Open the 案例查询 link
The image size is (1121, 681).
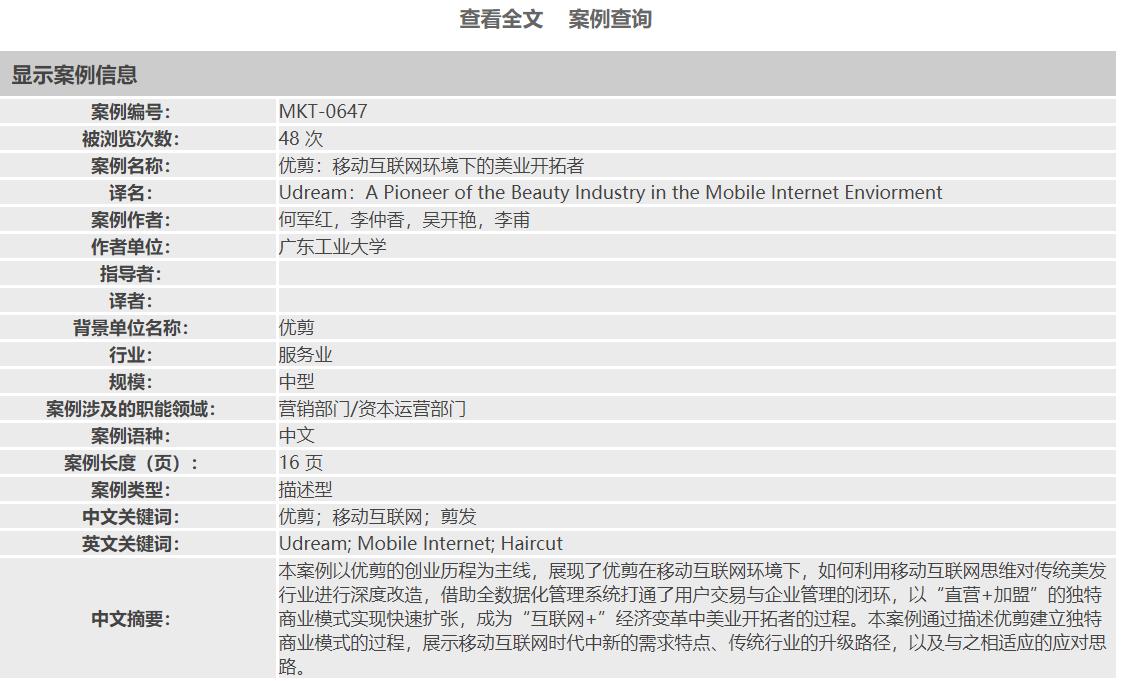pos(610,19)
